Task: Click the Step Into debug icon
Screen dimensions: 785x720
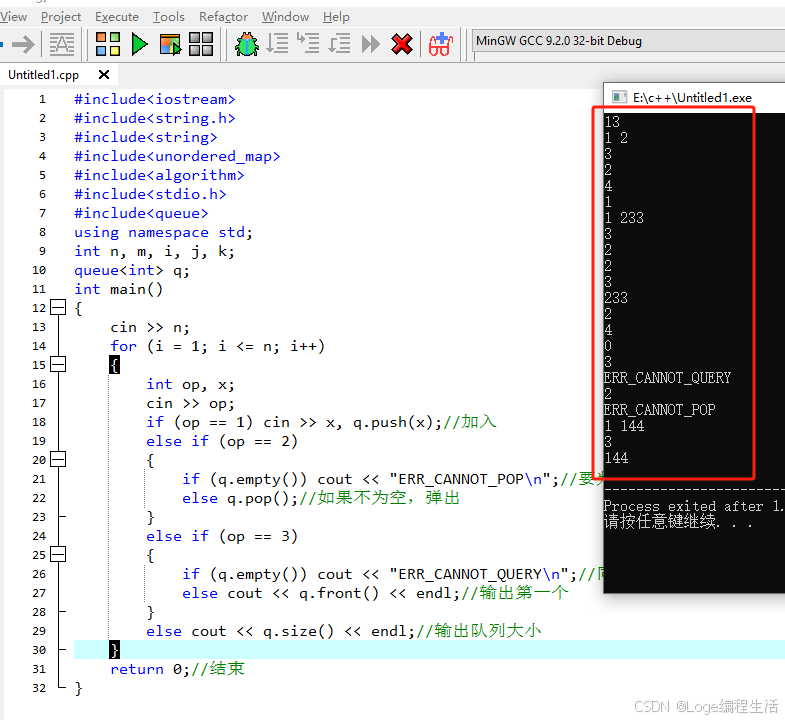Action: 308,44
